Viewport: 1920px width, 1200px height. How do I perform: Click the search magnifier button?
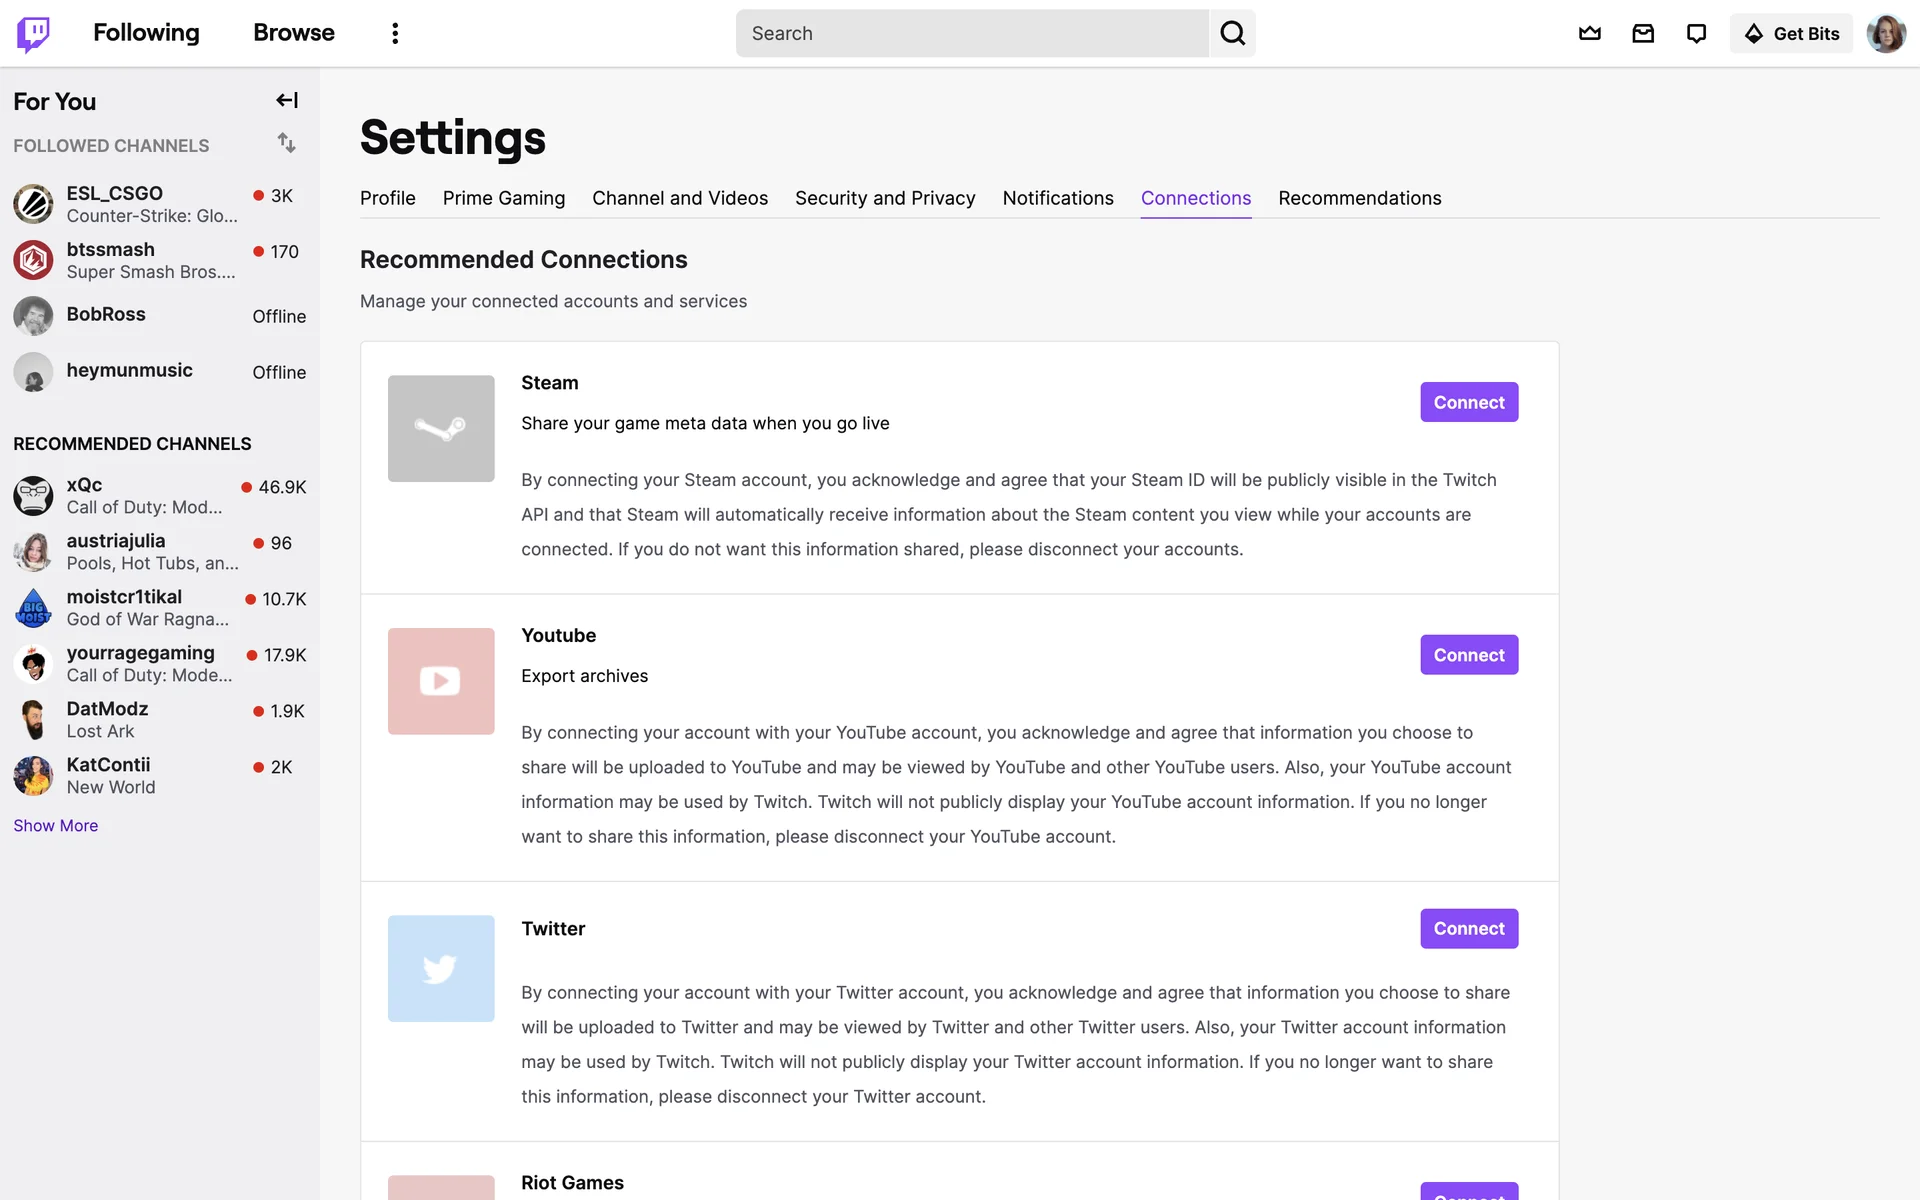[x=1232, y=34]
